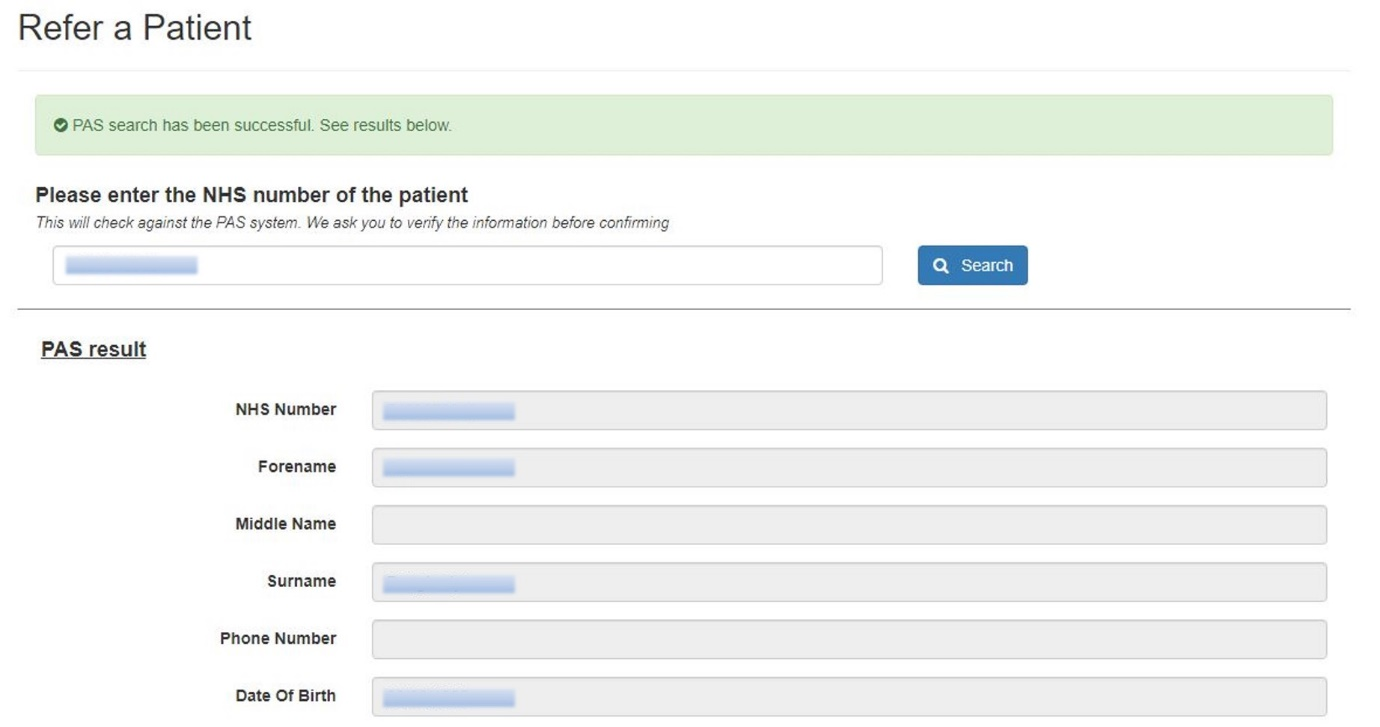Click the PAS search success message
The image size is (1380, 727).
point(262,126)
